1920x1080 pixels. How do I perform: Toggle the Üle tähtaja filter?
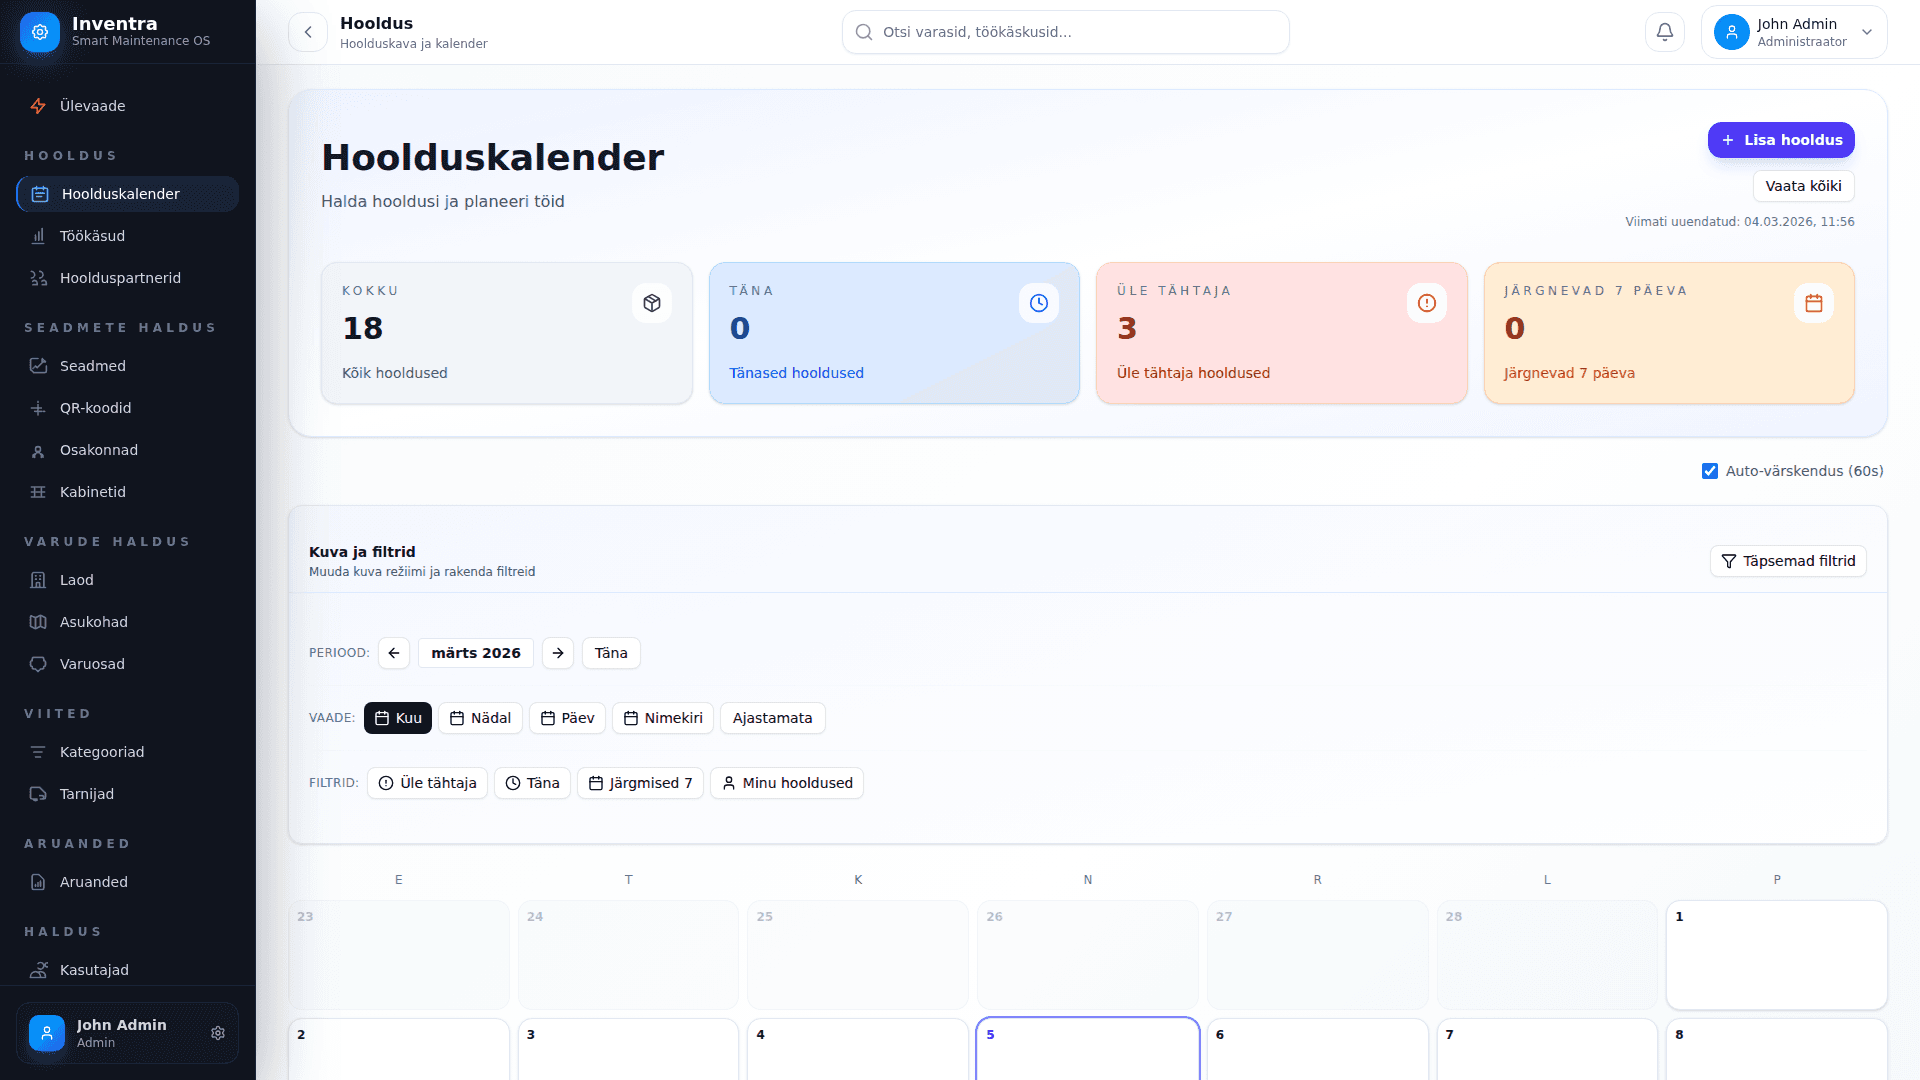427,783
